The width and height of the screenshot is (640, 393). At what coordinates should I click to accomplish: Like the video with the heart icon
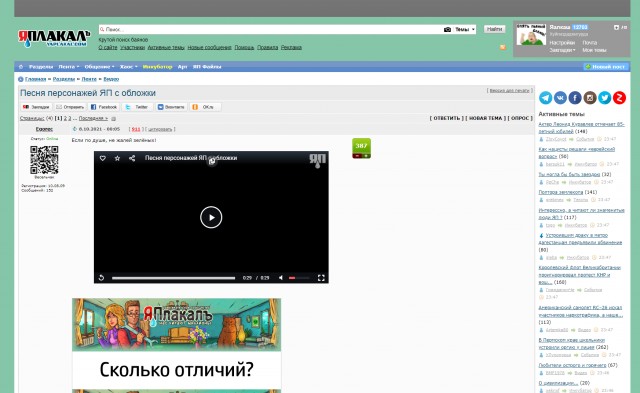point(103,158)
